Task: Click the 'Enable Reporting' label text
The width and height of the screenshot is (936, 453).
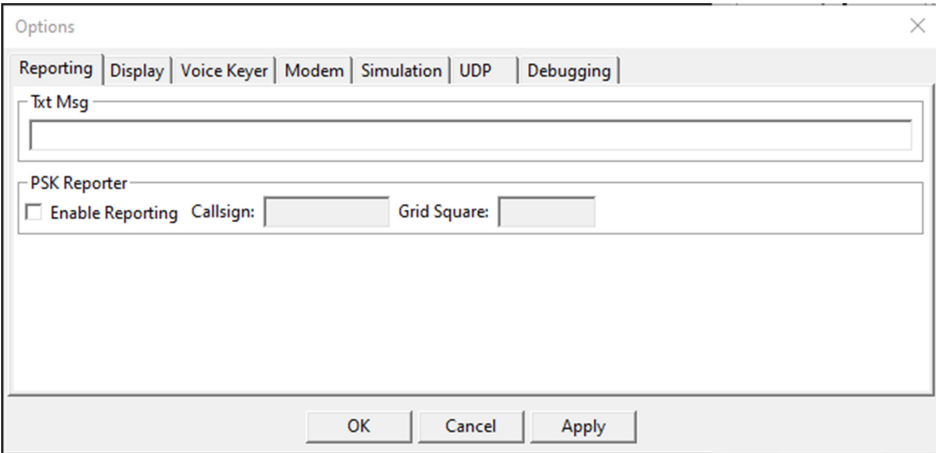Action: [x=114, y=213]
